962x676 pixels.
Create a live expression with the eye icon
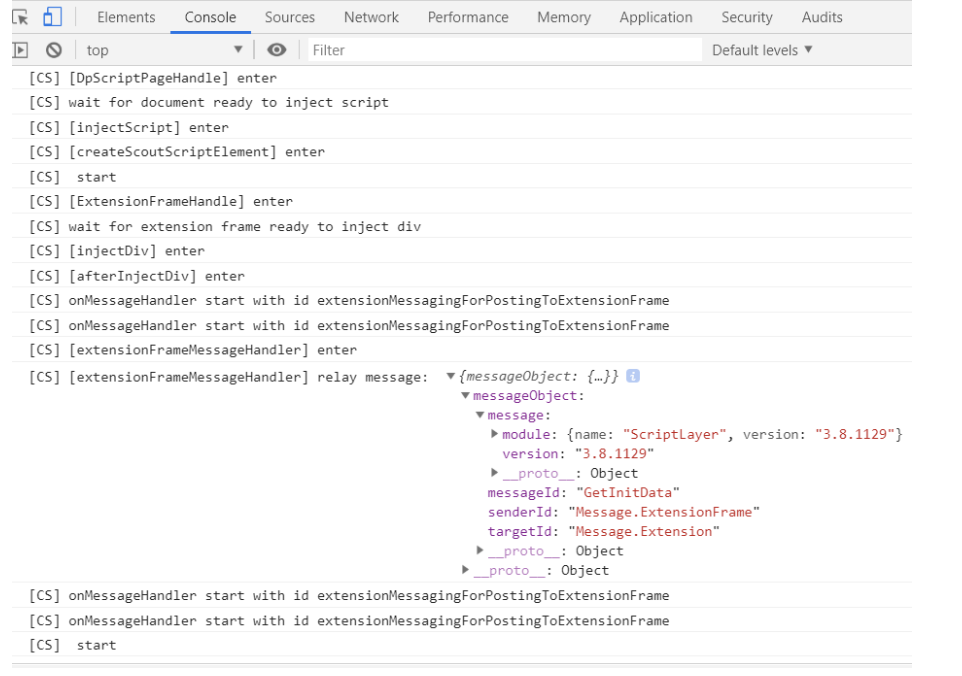point(274,49)
